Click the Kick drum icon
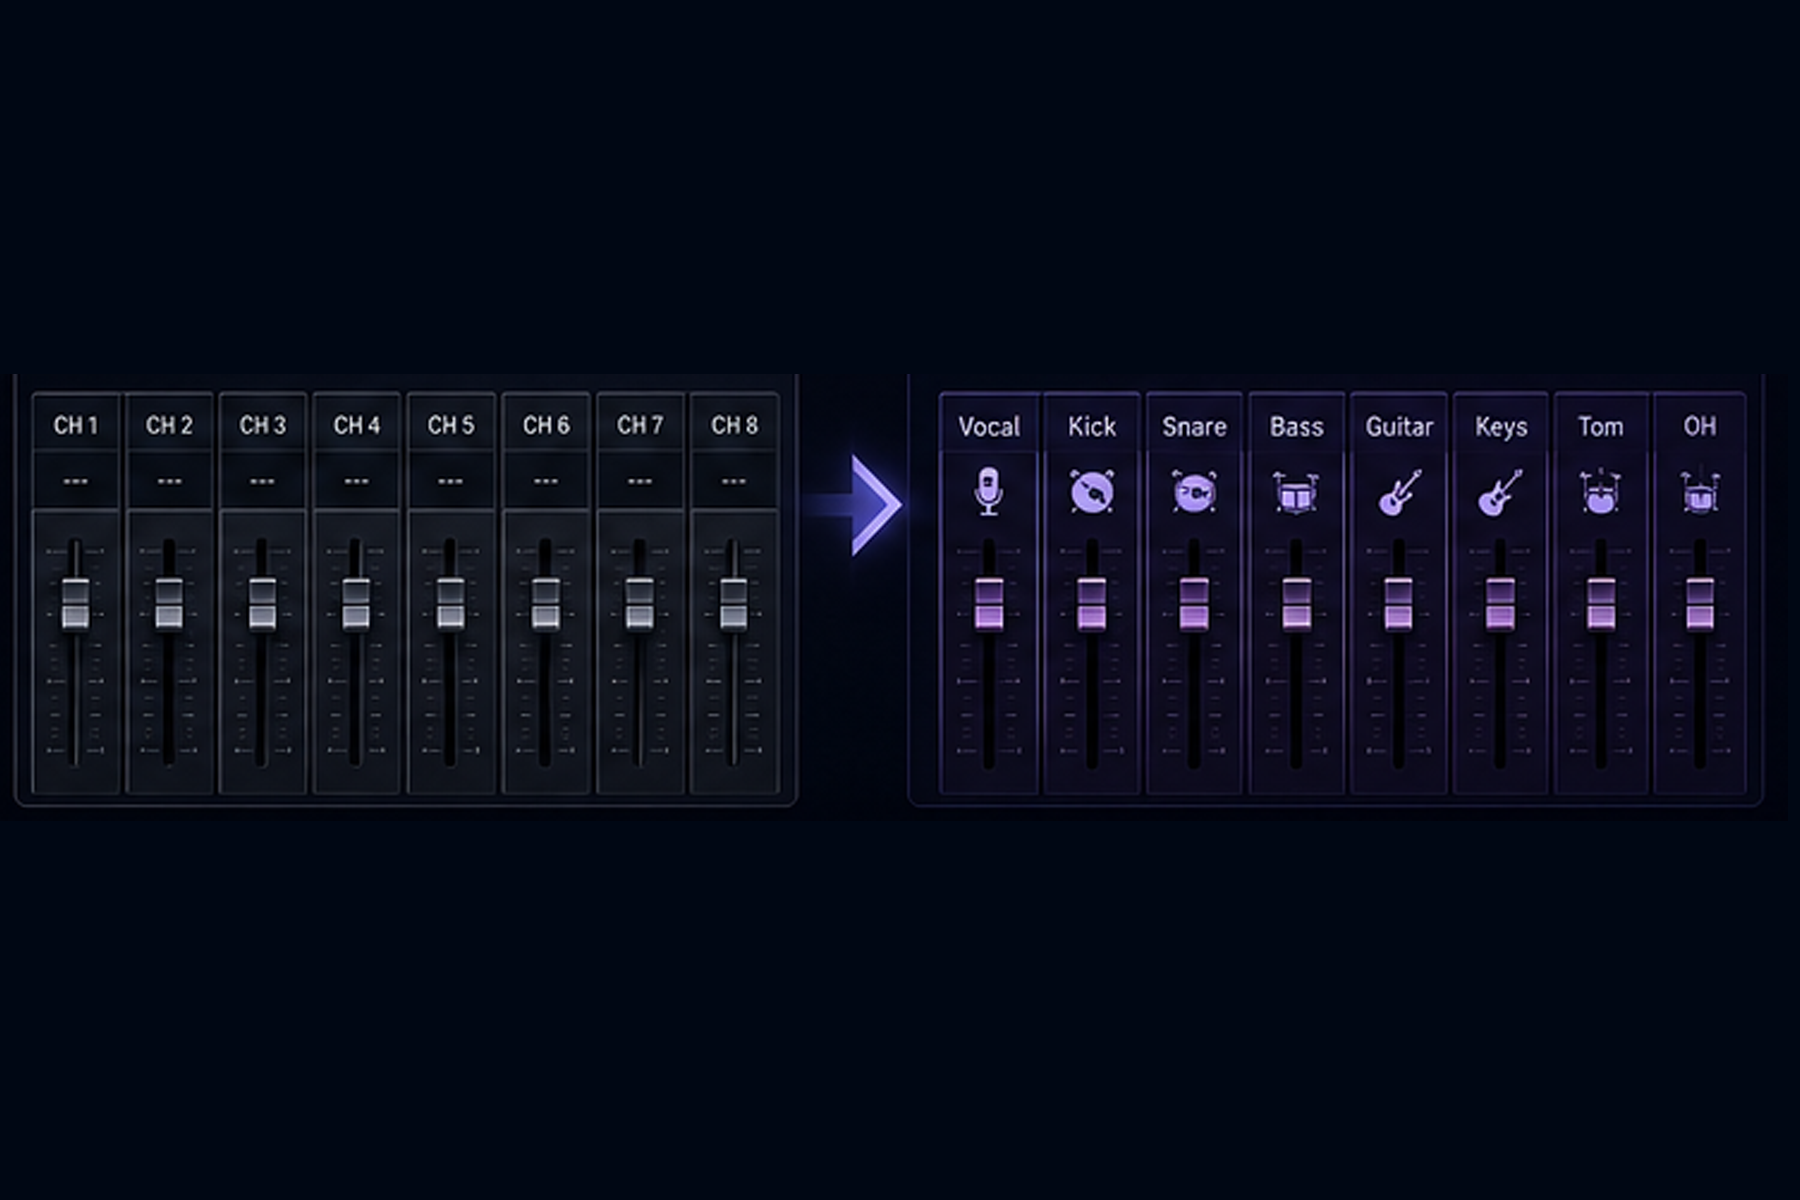Viewport: 1800px width, 1200px height. click(1091, 492)
